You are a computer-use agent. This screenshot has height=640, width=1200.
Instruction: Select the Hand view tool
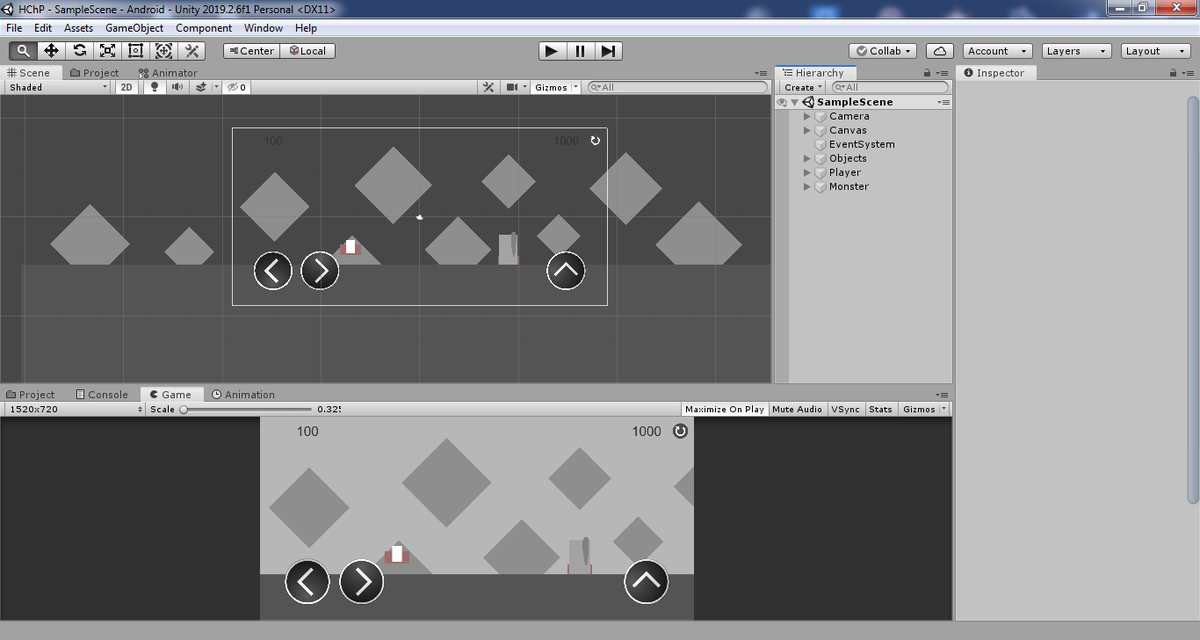pos(23,51)
